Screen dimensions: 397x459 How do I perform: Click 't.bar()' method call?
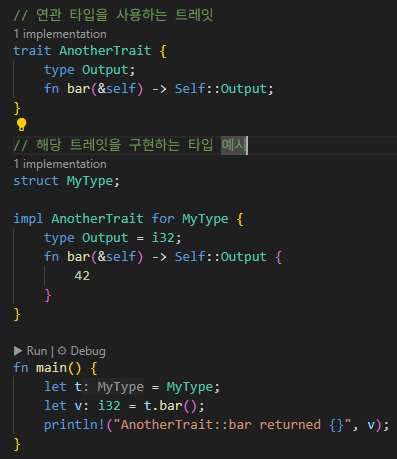click(x=170, y=406)
